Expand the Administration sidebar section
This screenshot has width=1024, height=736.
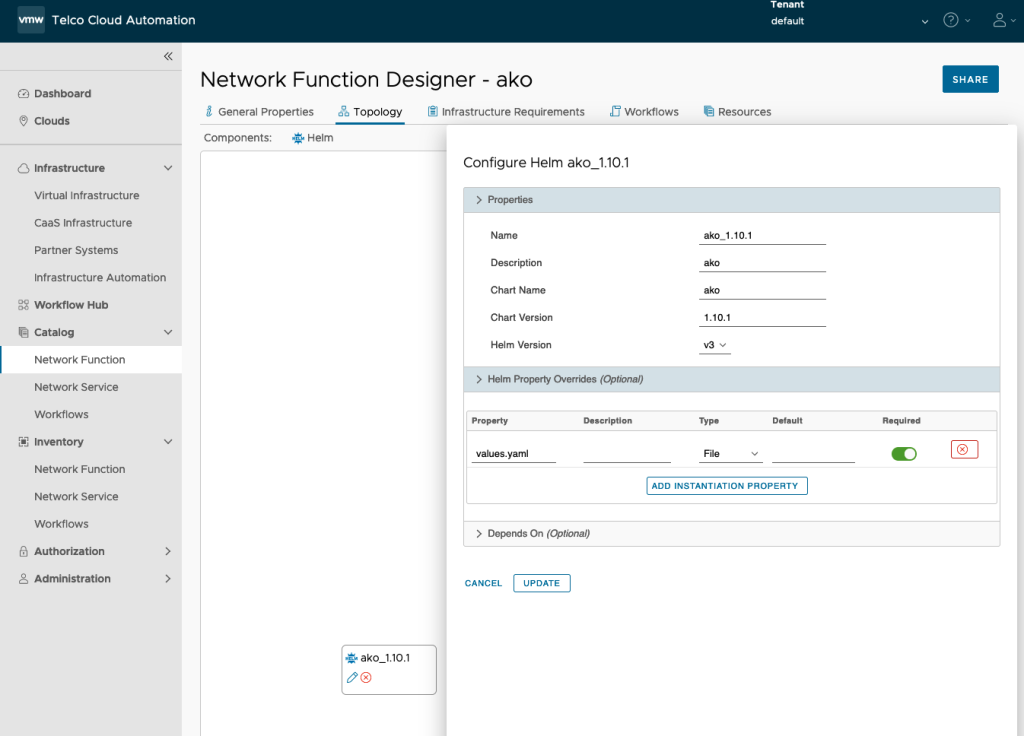(168, 579)
